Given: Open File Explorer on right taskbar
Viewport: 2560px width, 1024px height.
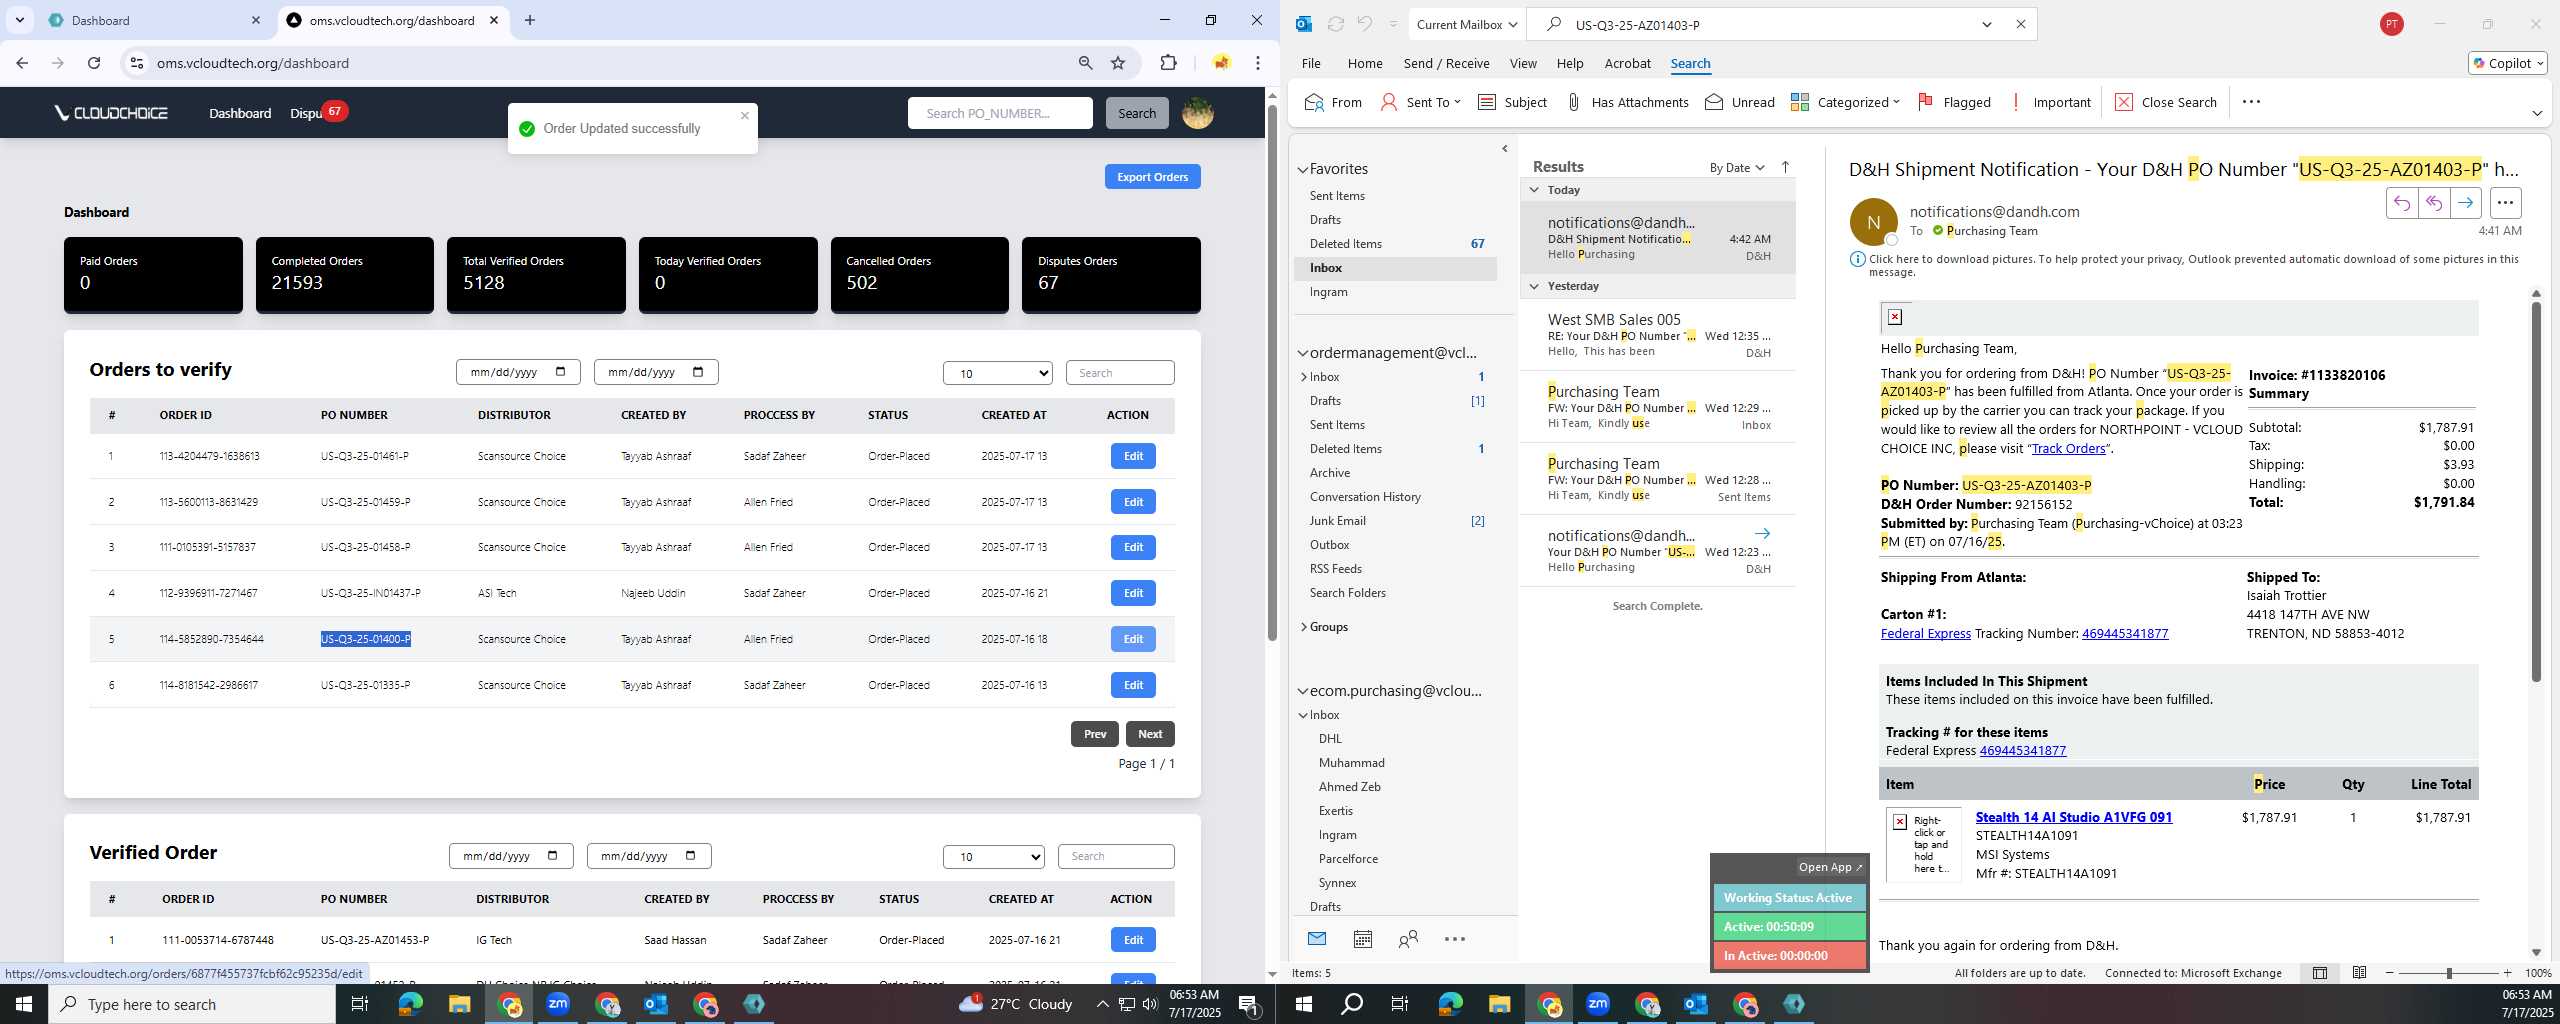Looking at the screenshot, I should click(1499, 1004).
